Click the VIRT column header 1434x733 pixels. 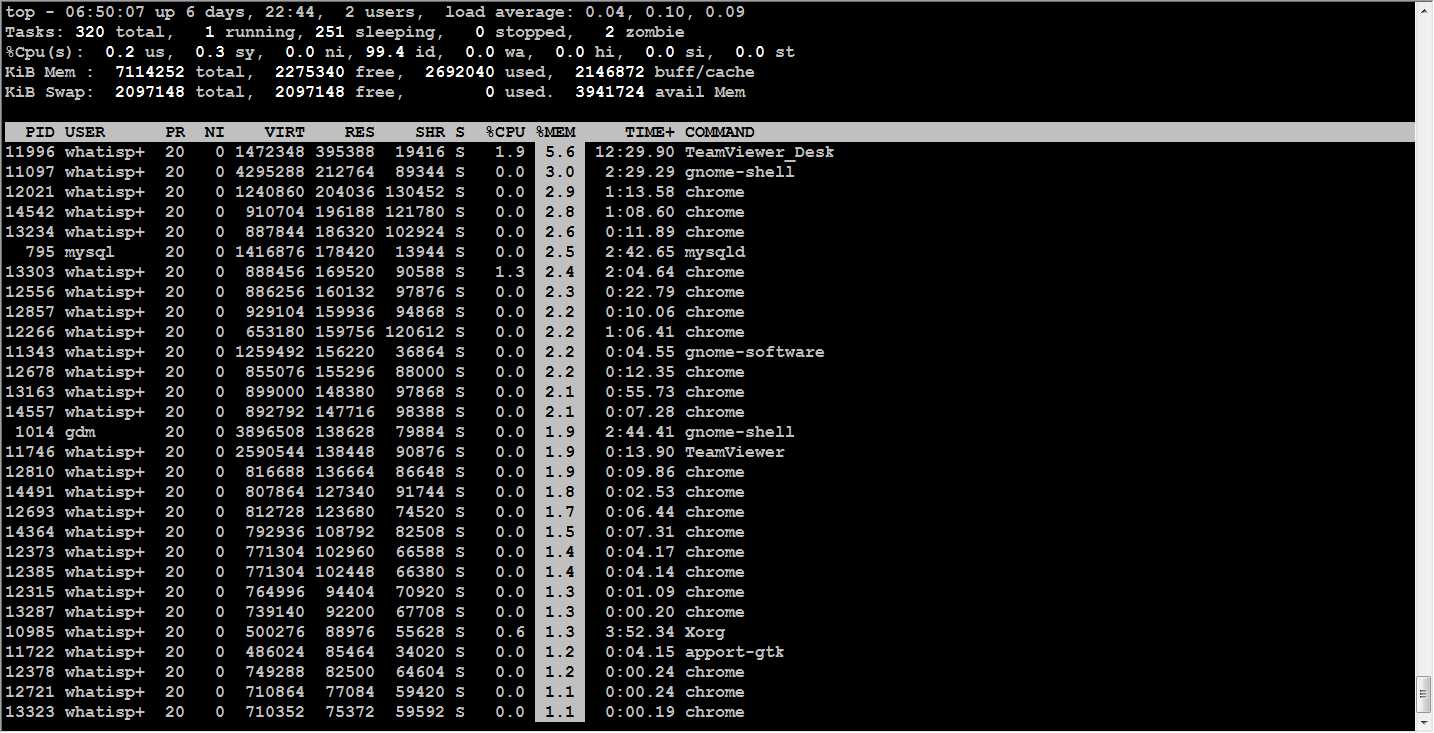[x=285, y=132]
